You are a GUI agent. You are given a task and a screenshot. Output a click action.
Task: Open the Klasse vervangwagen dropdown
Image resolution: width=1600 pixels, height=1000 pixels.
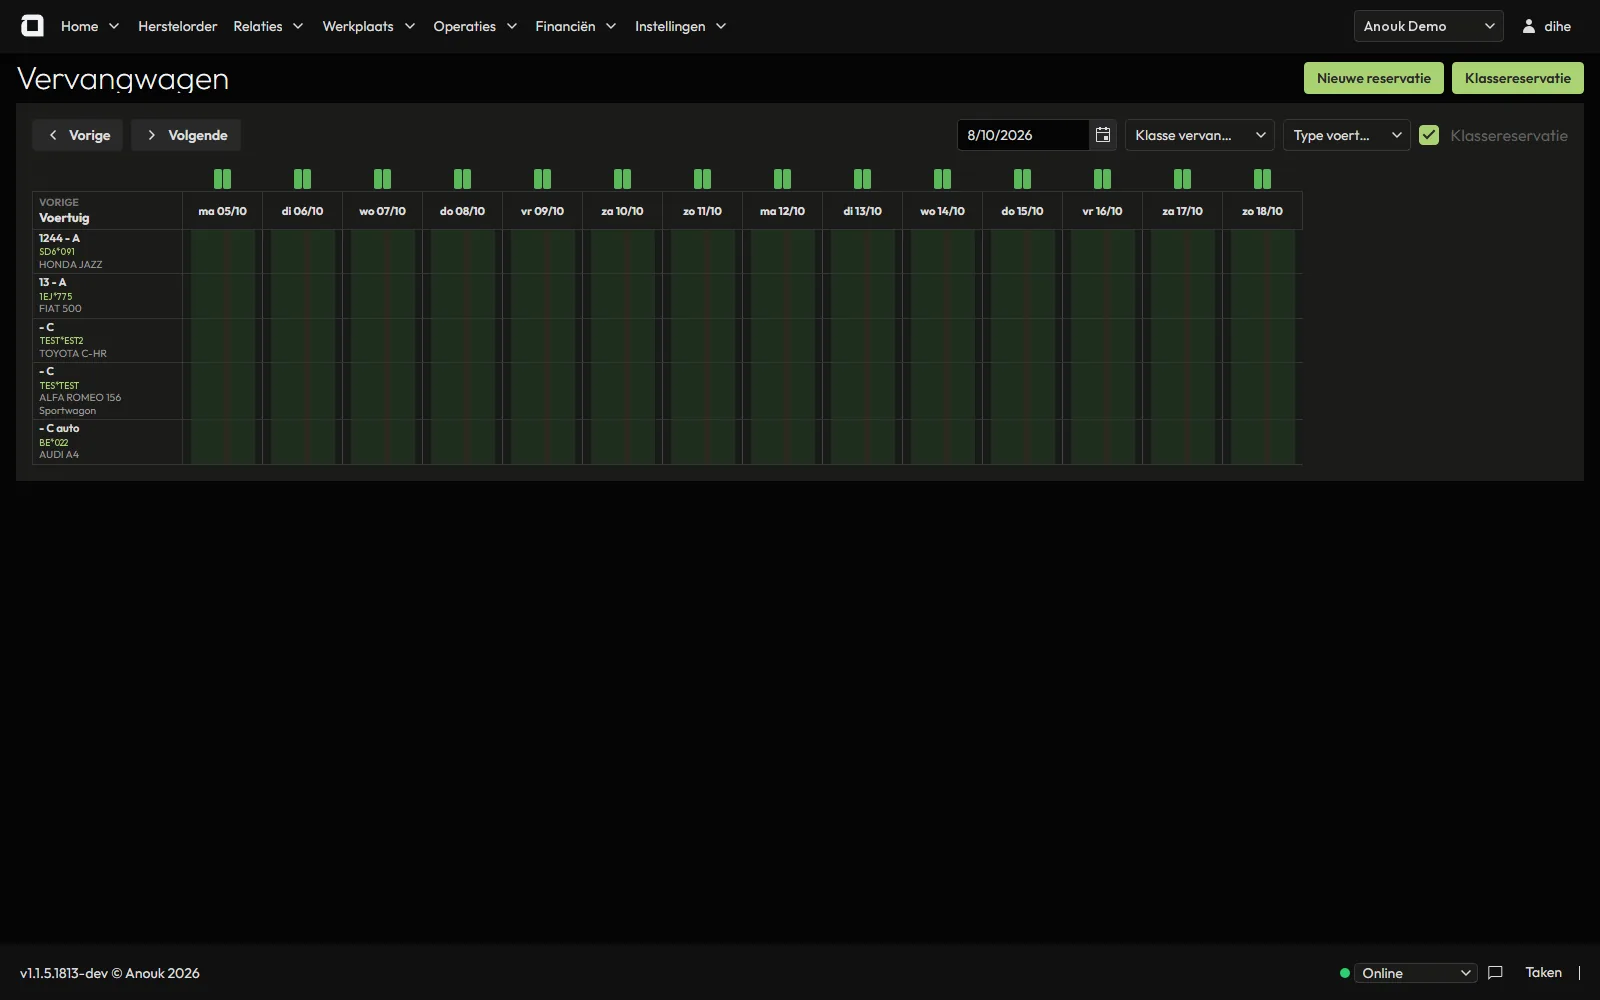click(1200, 135)
